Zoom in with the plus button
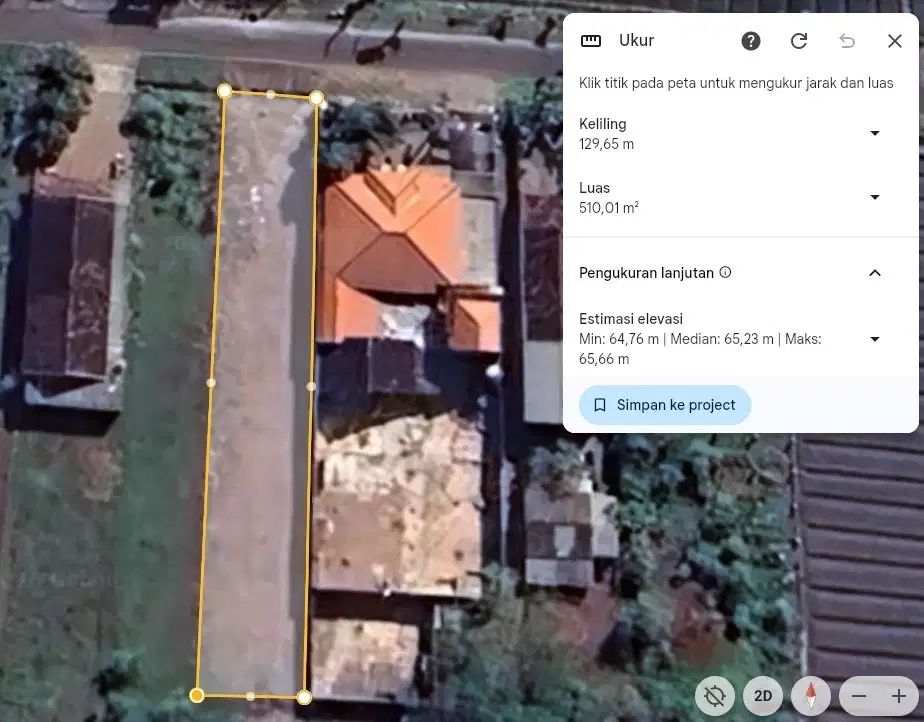The width and height of the screenshot is (924, 722). [x=898, y=696]
